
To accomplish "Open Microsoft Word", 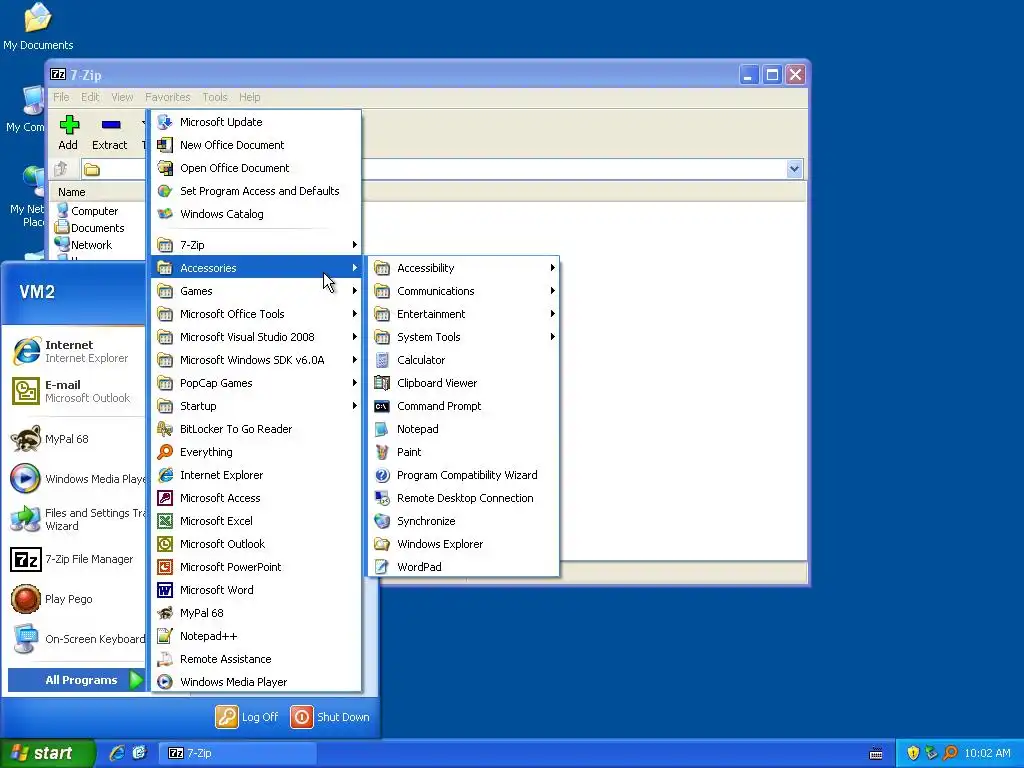I will click(x=256, y=590).
